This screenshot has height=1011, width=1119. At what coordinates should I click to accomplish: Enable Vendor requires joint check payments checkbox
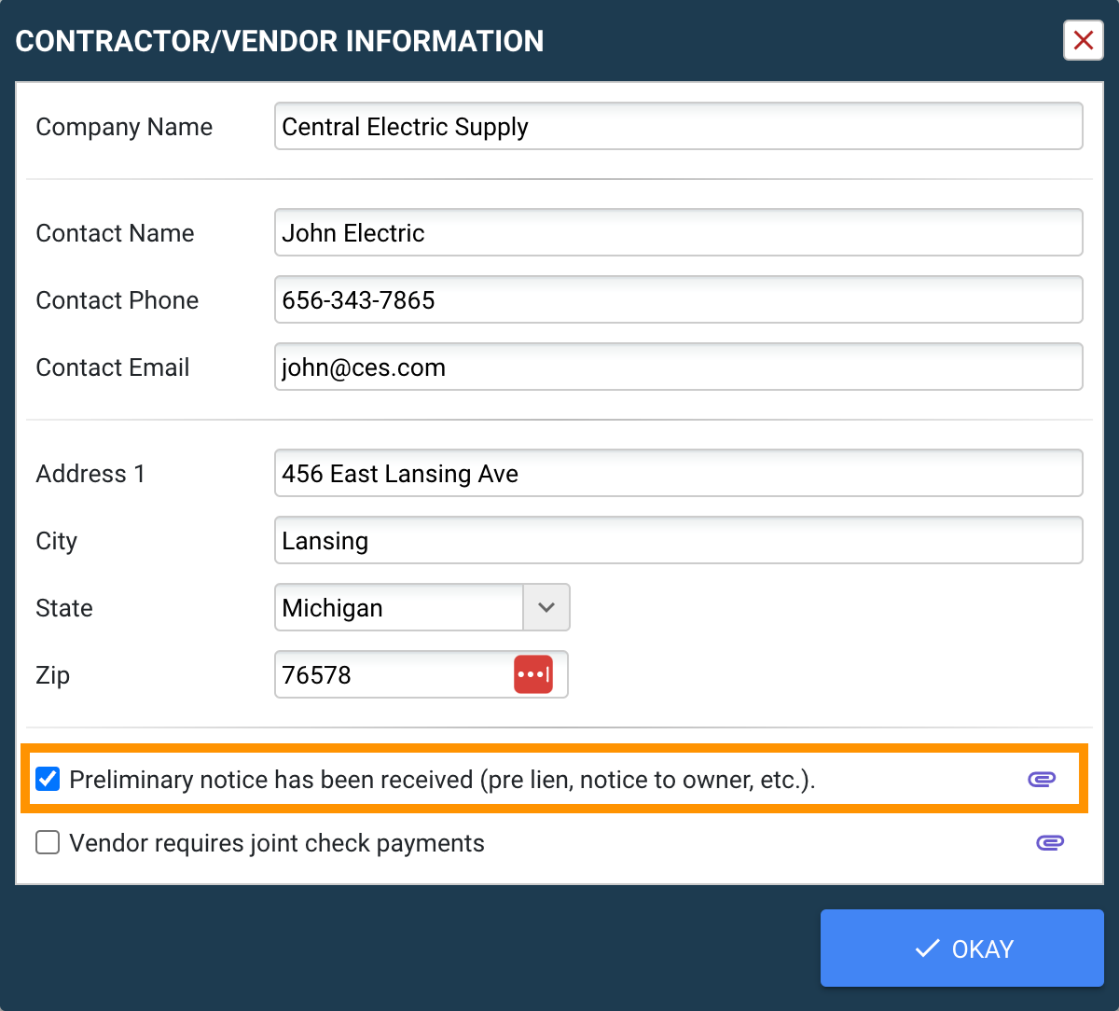[48, 843]
